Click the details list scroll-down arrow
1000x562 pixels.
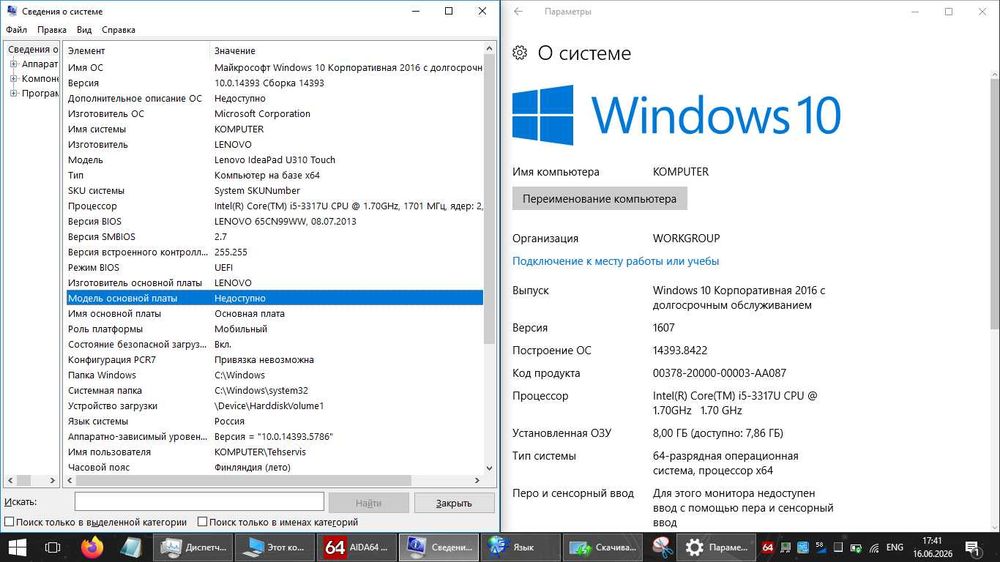point(489,468)
